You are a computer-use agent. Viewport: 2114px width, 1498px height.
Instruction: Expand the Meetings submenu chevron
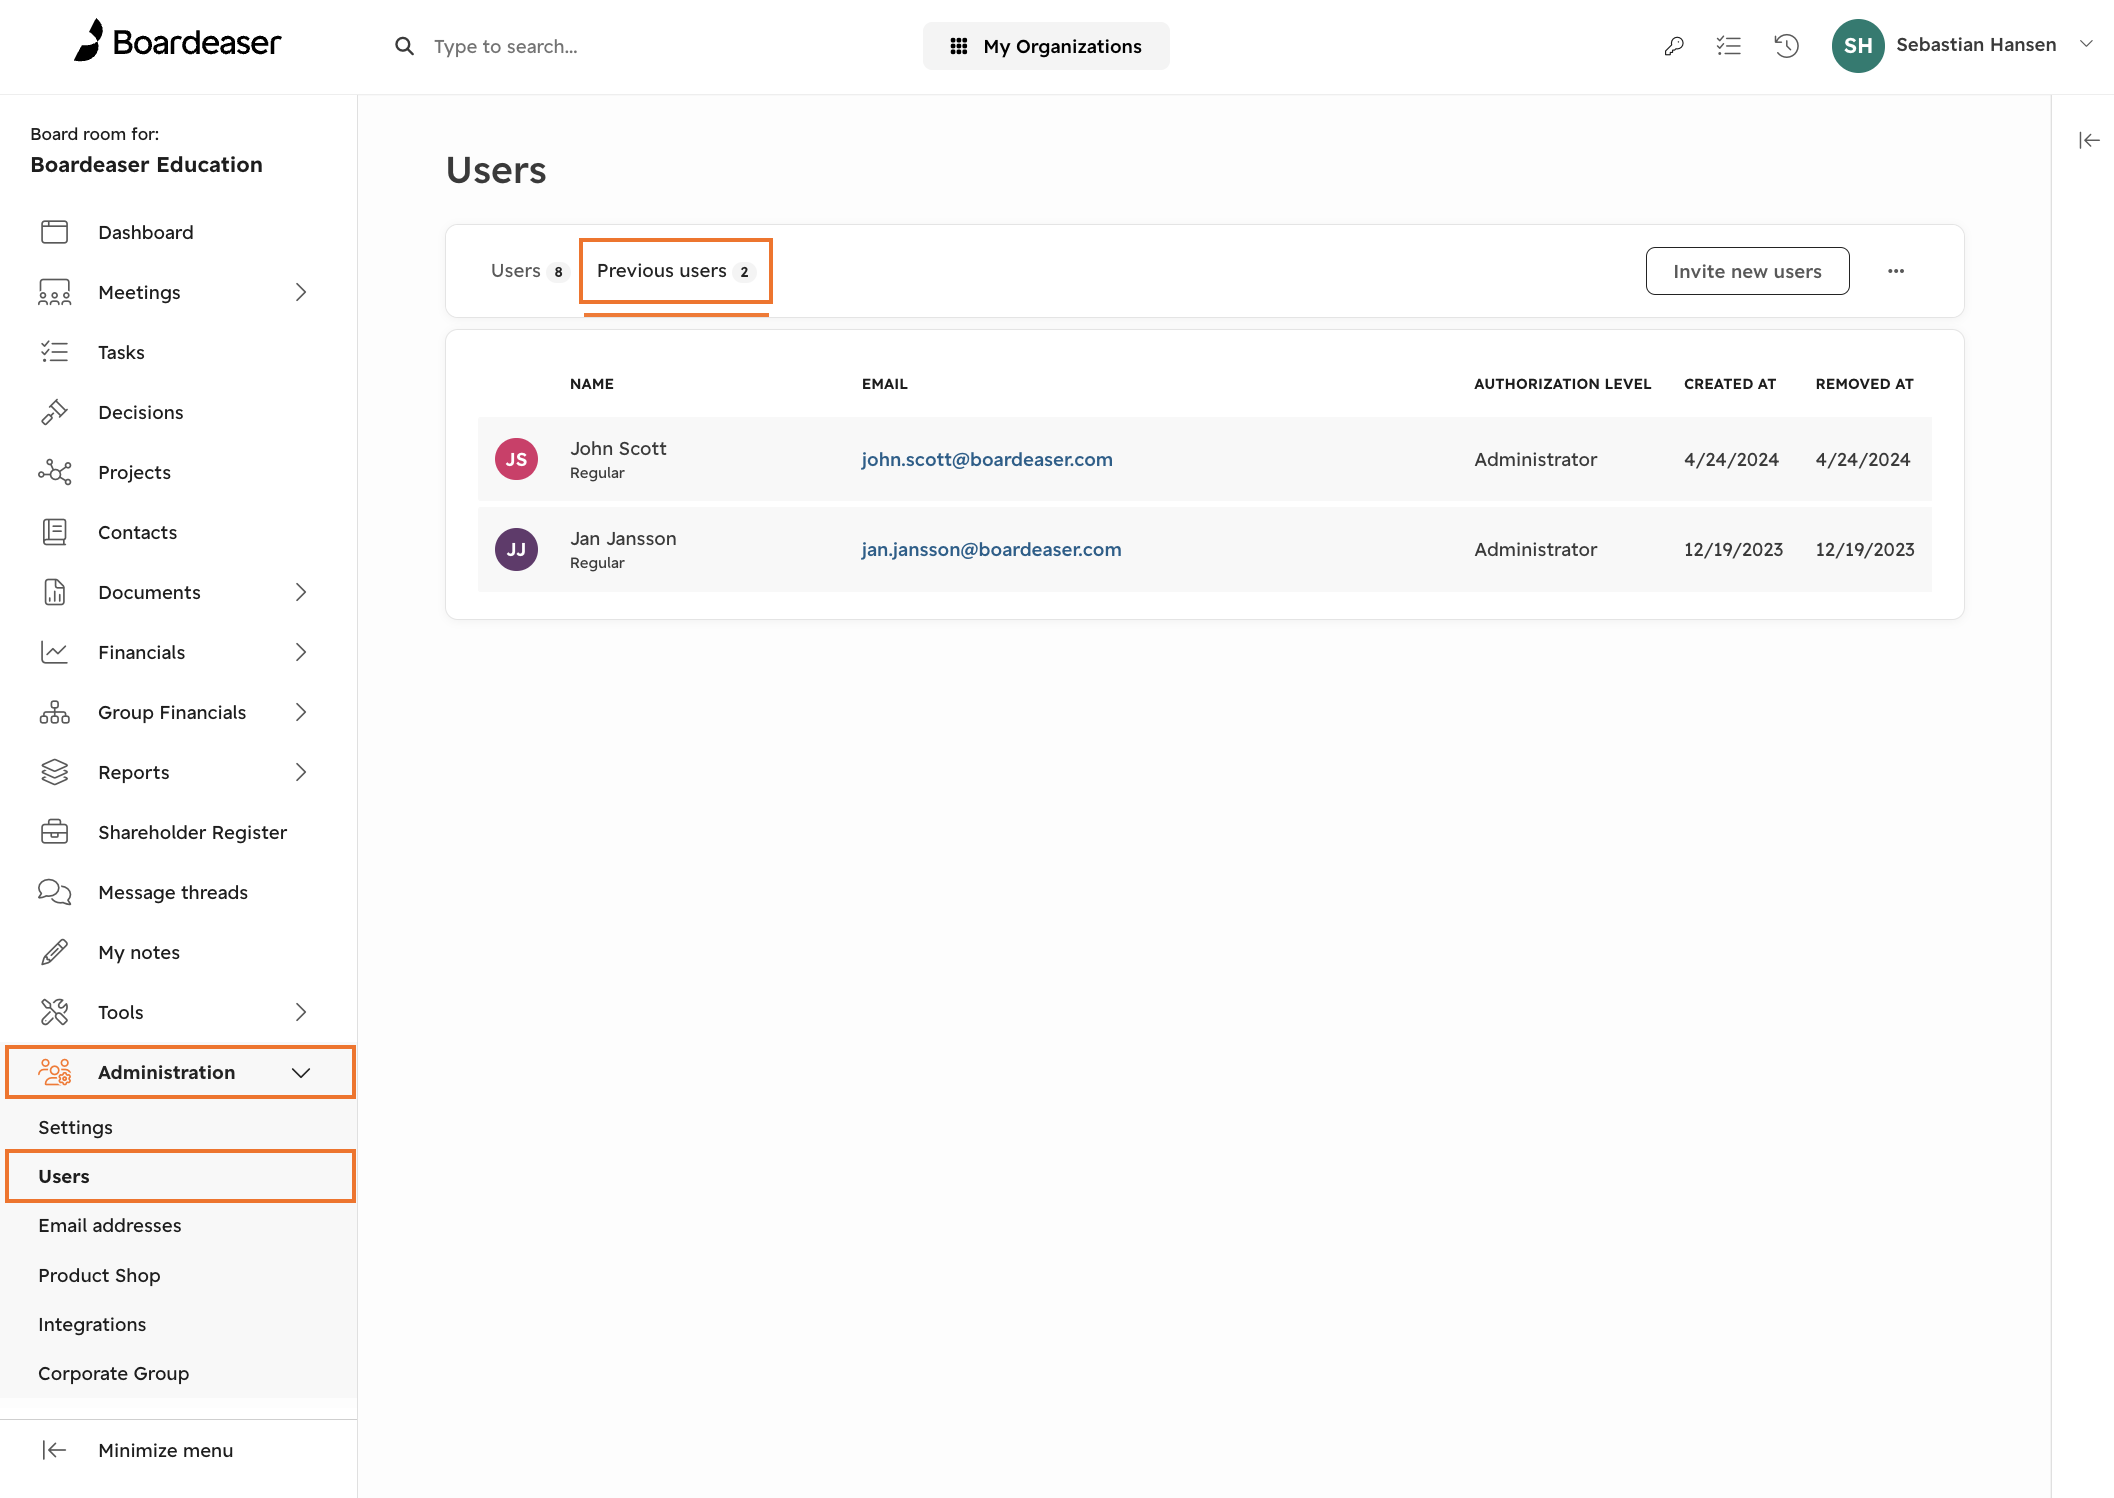(x=301, y=292)
